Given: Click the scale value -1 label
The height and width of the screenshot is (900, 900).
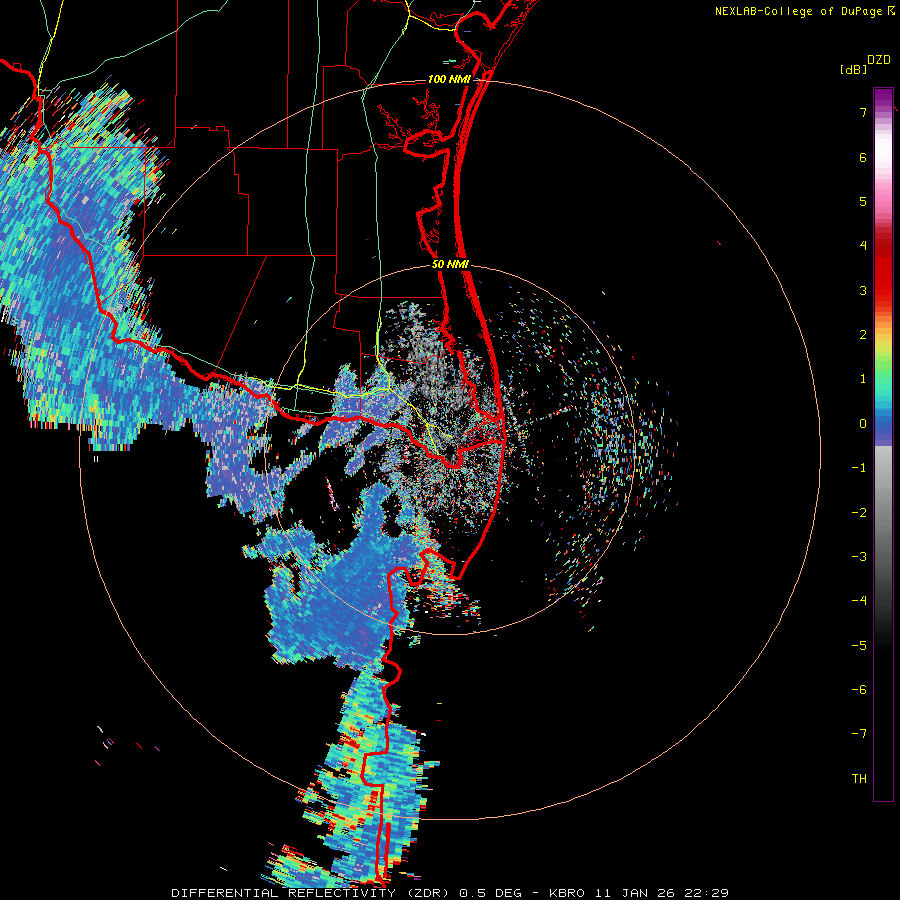Looking at the screenshot, I should 859,468.
